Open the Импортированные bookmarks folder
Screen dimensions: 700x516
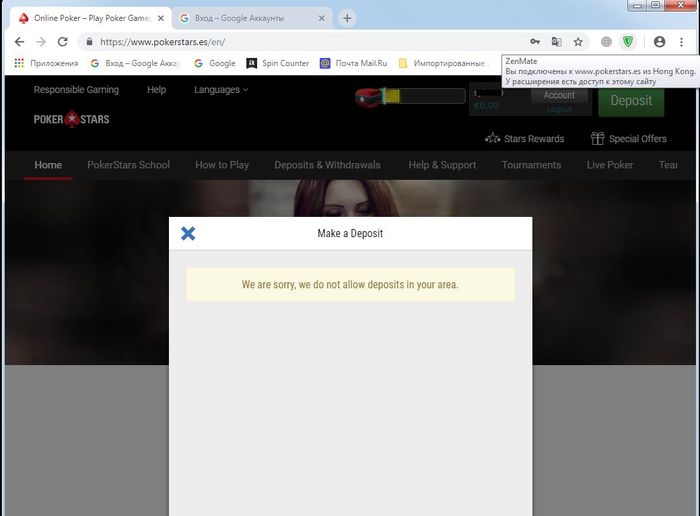pos(442,63)
